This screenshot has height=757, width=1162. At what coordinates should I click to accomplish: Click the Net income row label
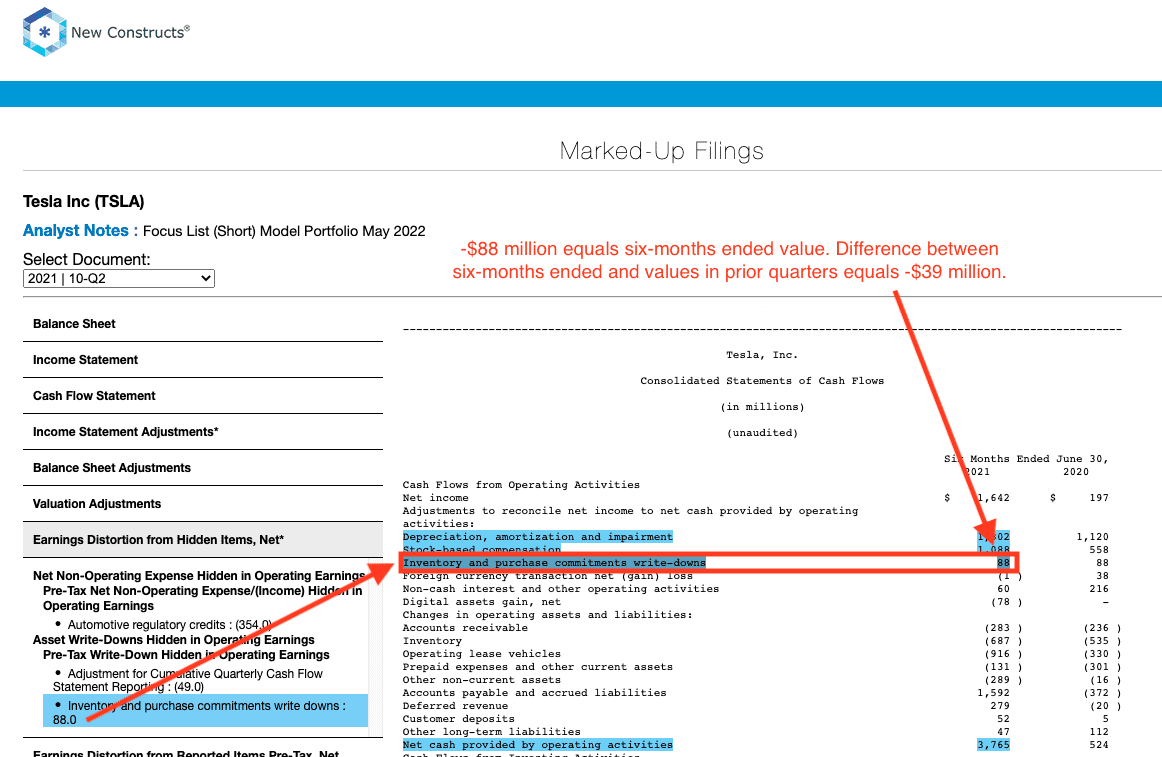point(436,498)
